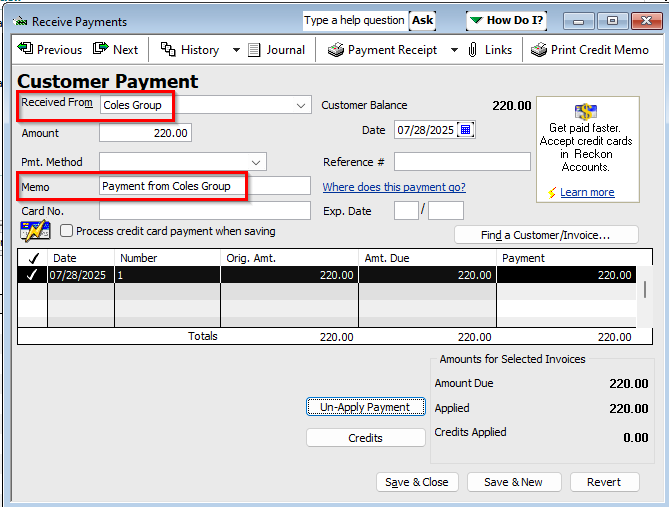Open transaction History

coord(189,50)
